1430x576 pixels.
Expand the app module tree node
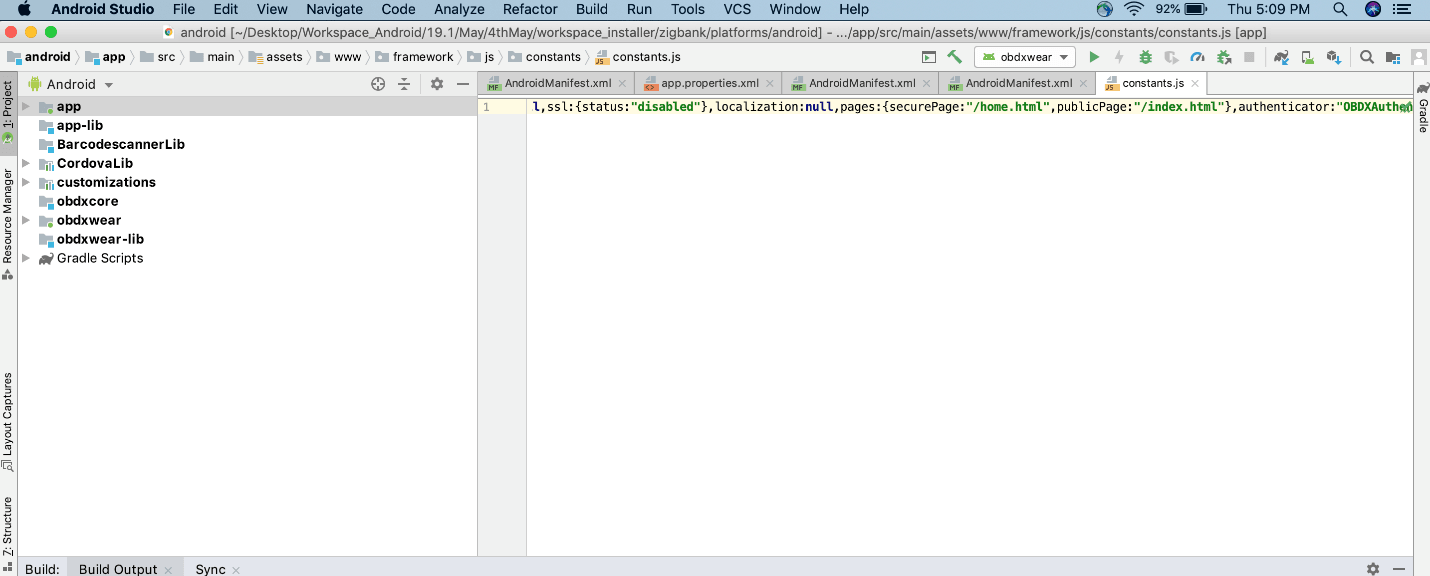click(x=26, y=106)
